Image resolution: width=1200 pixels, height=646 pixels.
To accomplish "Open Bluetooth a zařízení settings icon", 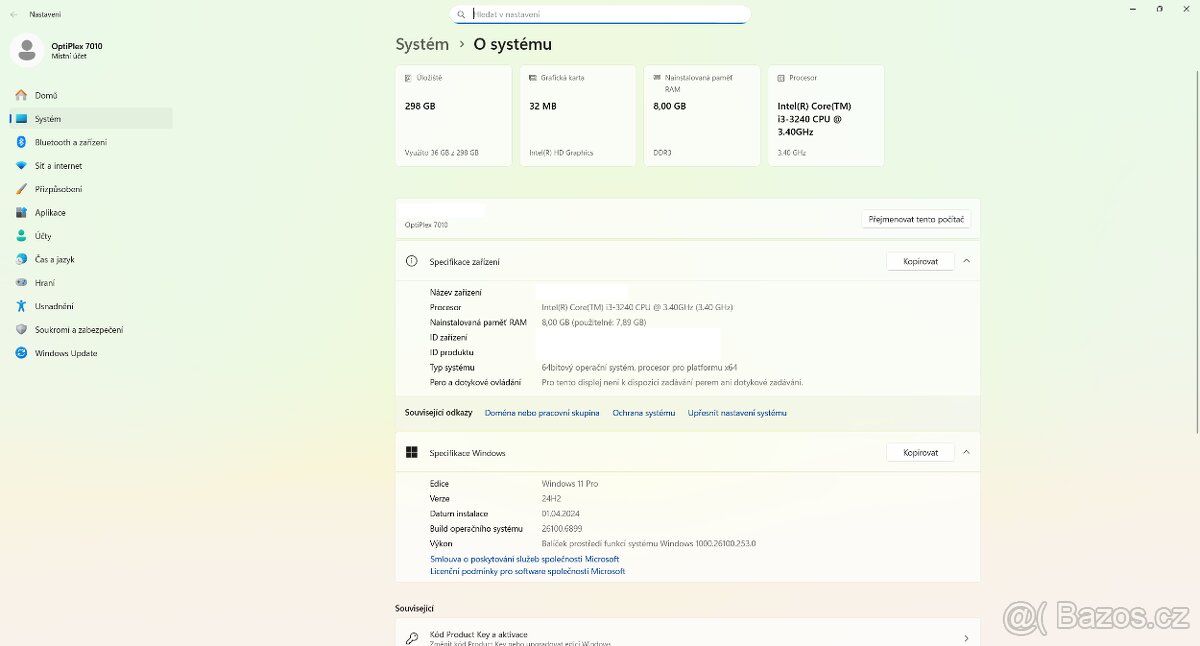I will pos(21,142).
